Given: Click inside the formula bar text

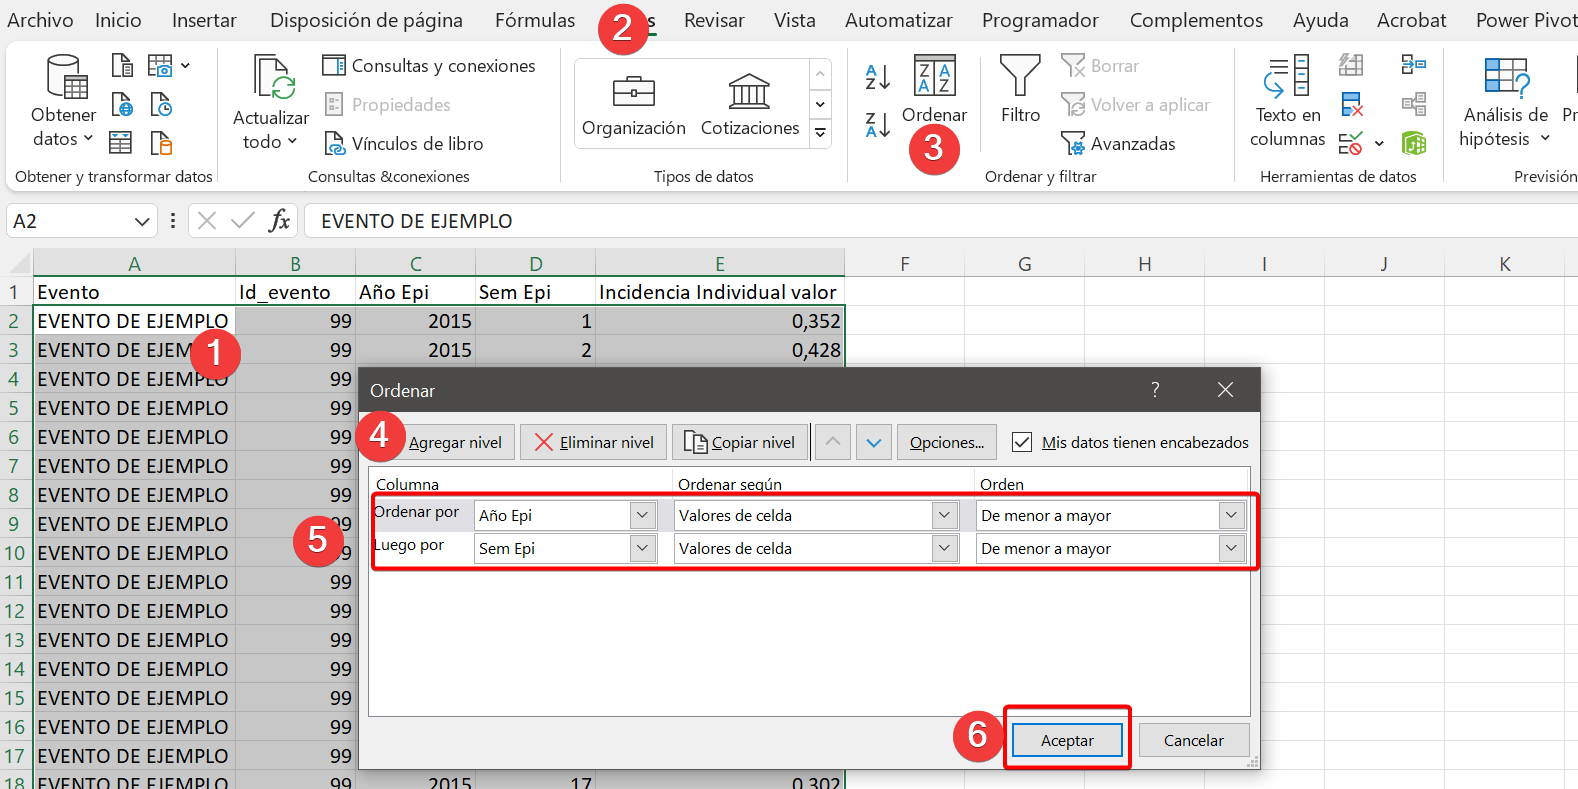Looking at the screenshot, I should click(x=417, y=221).
